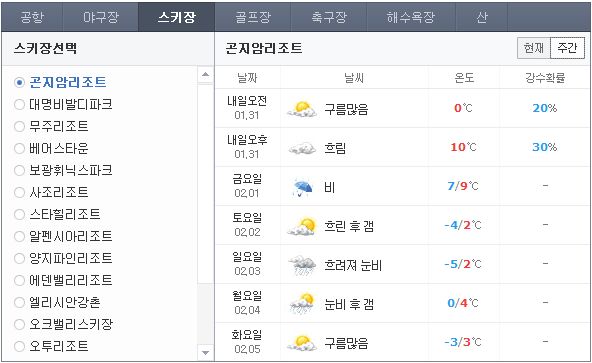592x363 pixels.
Task: Click the 화요일 partly cloudy icon
Action: [x=302, y=343]
